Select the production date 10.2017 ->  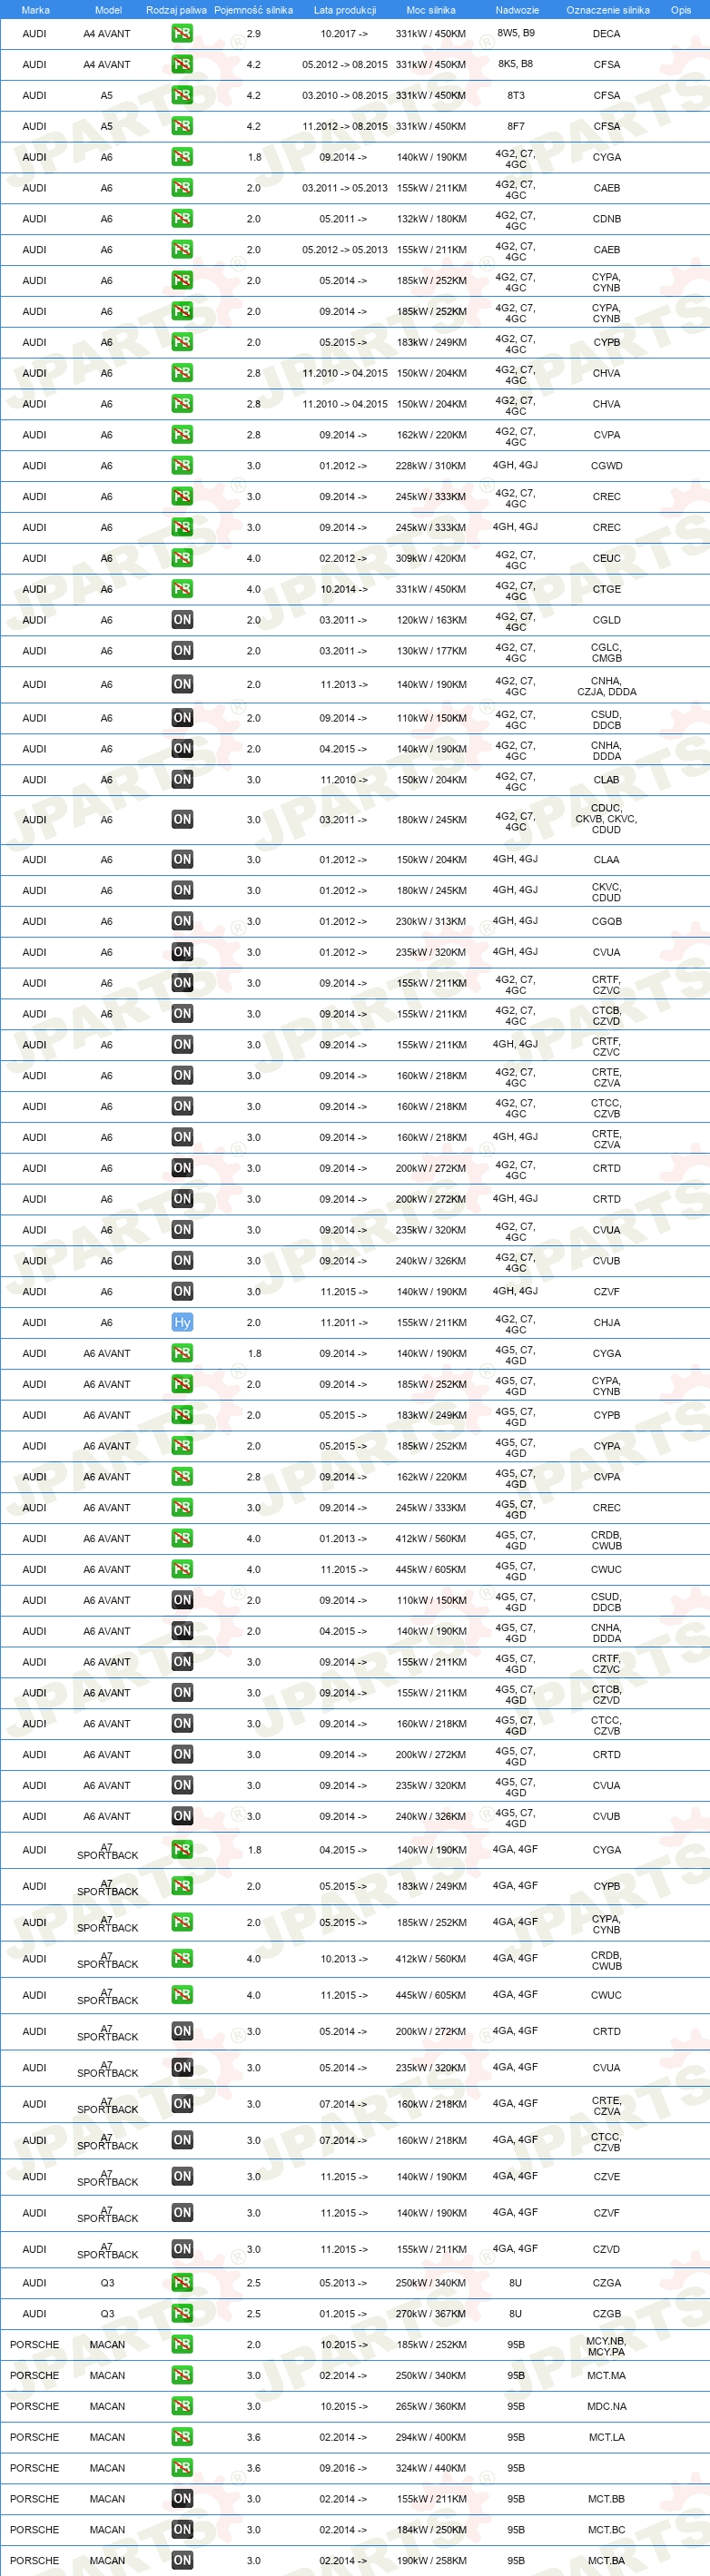tap(344, 34)
